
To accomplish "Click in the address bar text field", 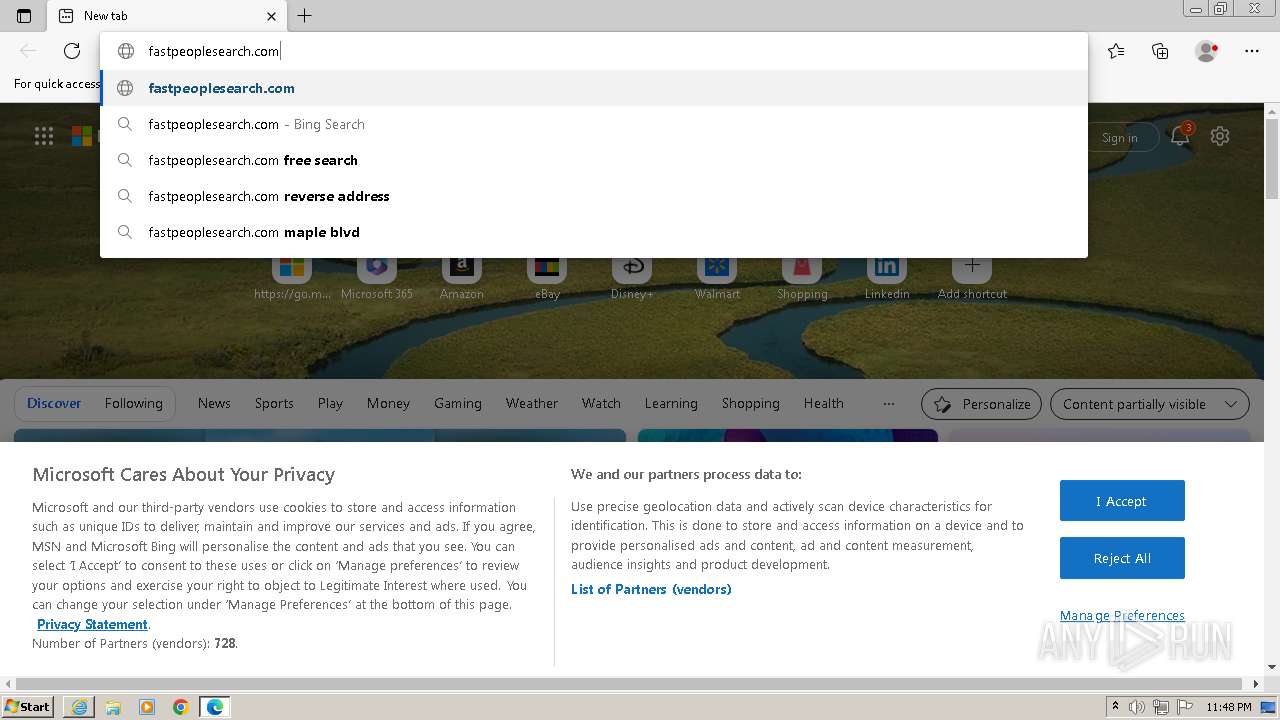I will pos(594,51).
